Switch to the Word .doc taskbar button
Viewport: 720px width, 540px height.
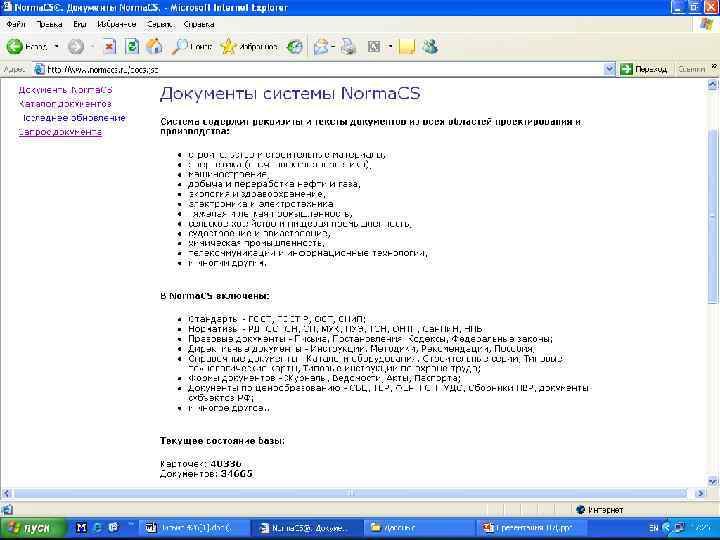click(x=195, y=529)
